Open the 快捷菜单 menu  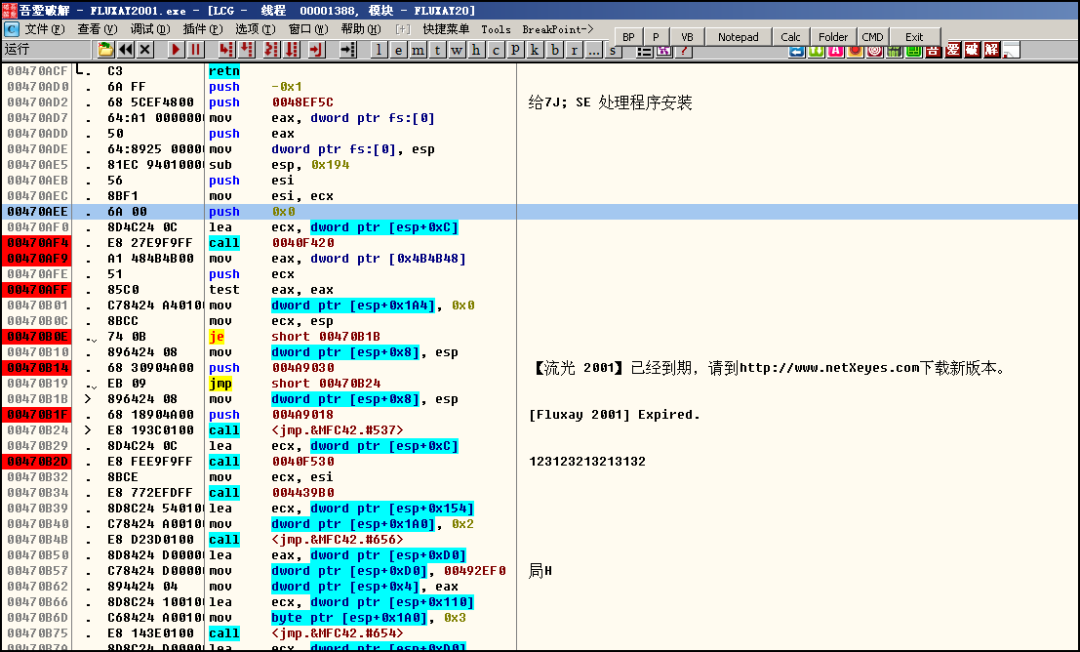coord(446,29)
